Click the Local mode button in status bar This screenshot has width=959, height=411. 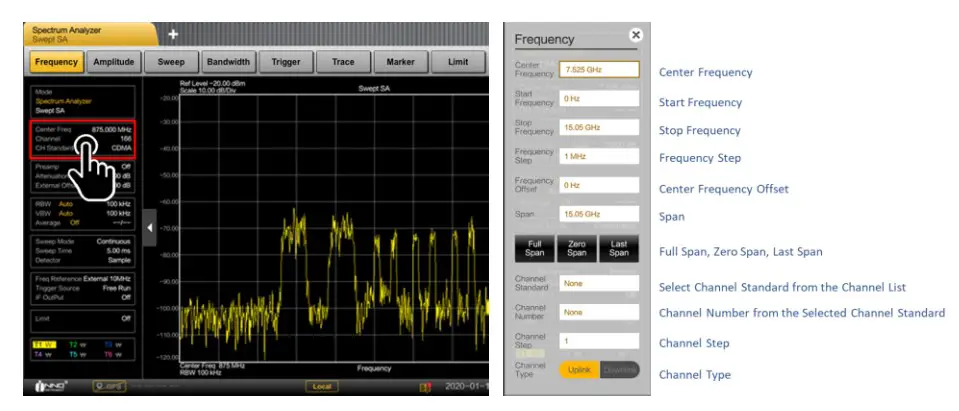pos(322,387)
